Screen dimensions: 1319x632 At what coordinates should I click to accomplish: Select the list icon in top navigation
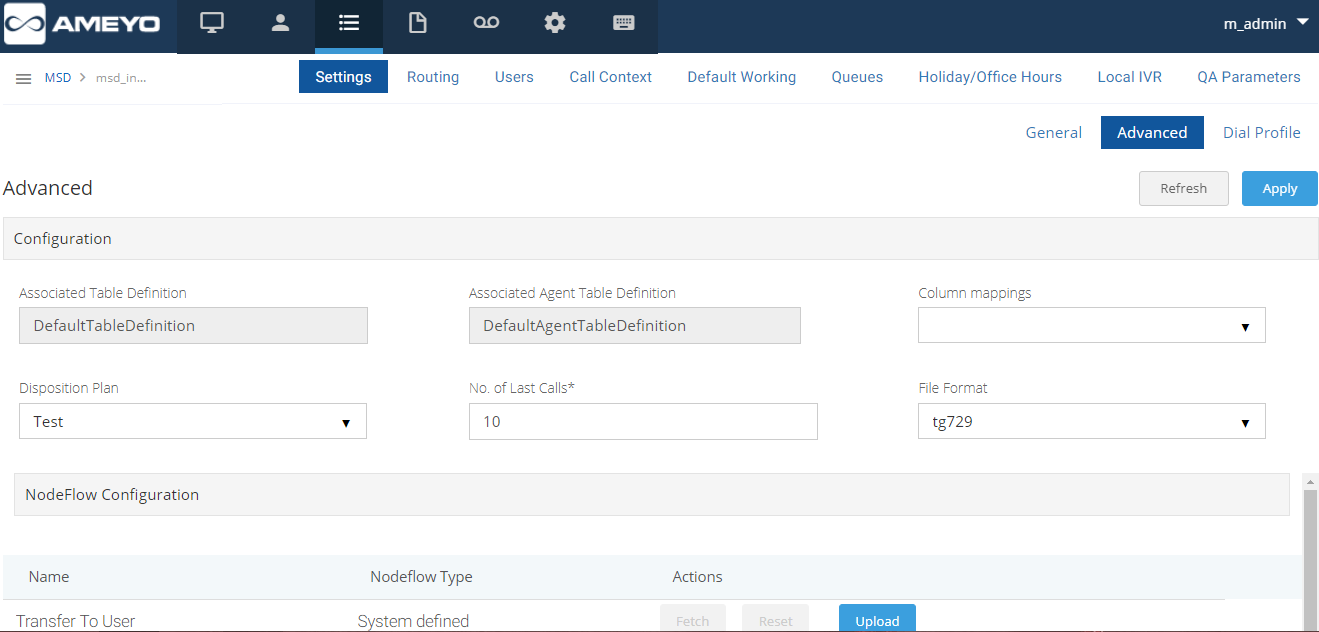(x=349, y=24)
